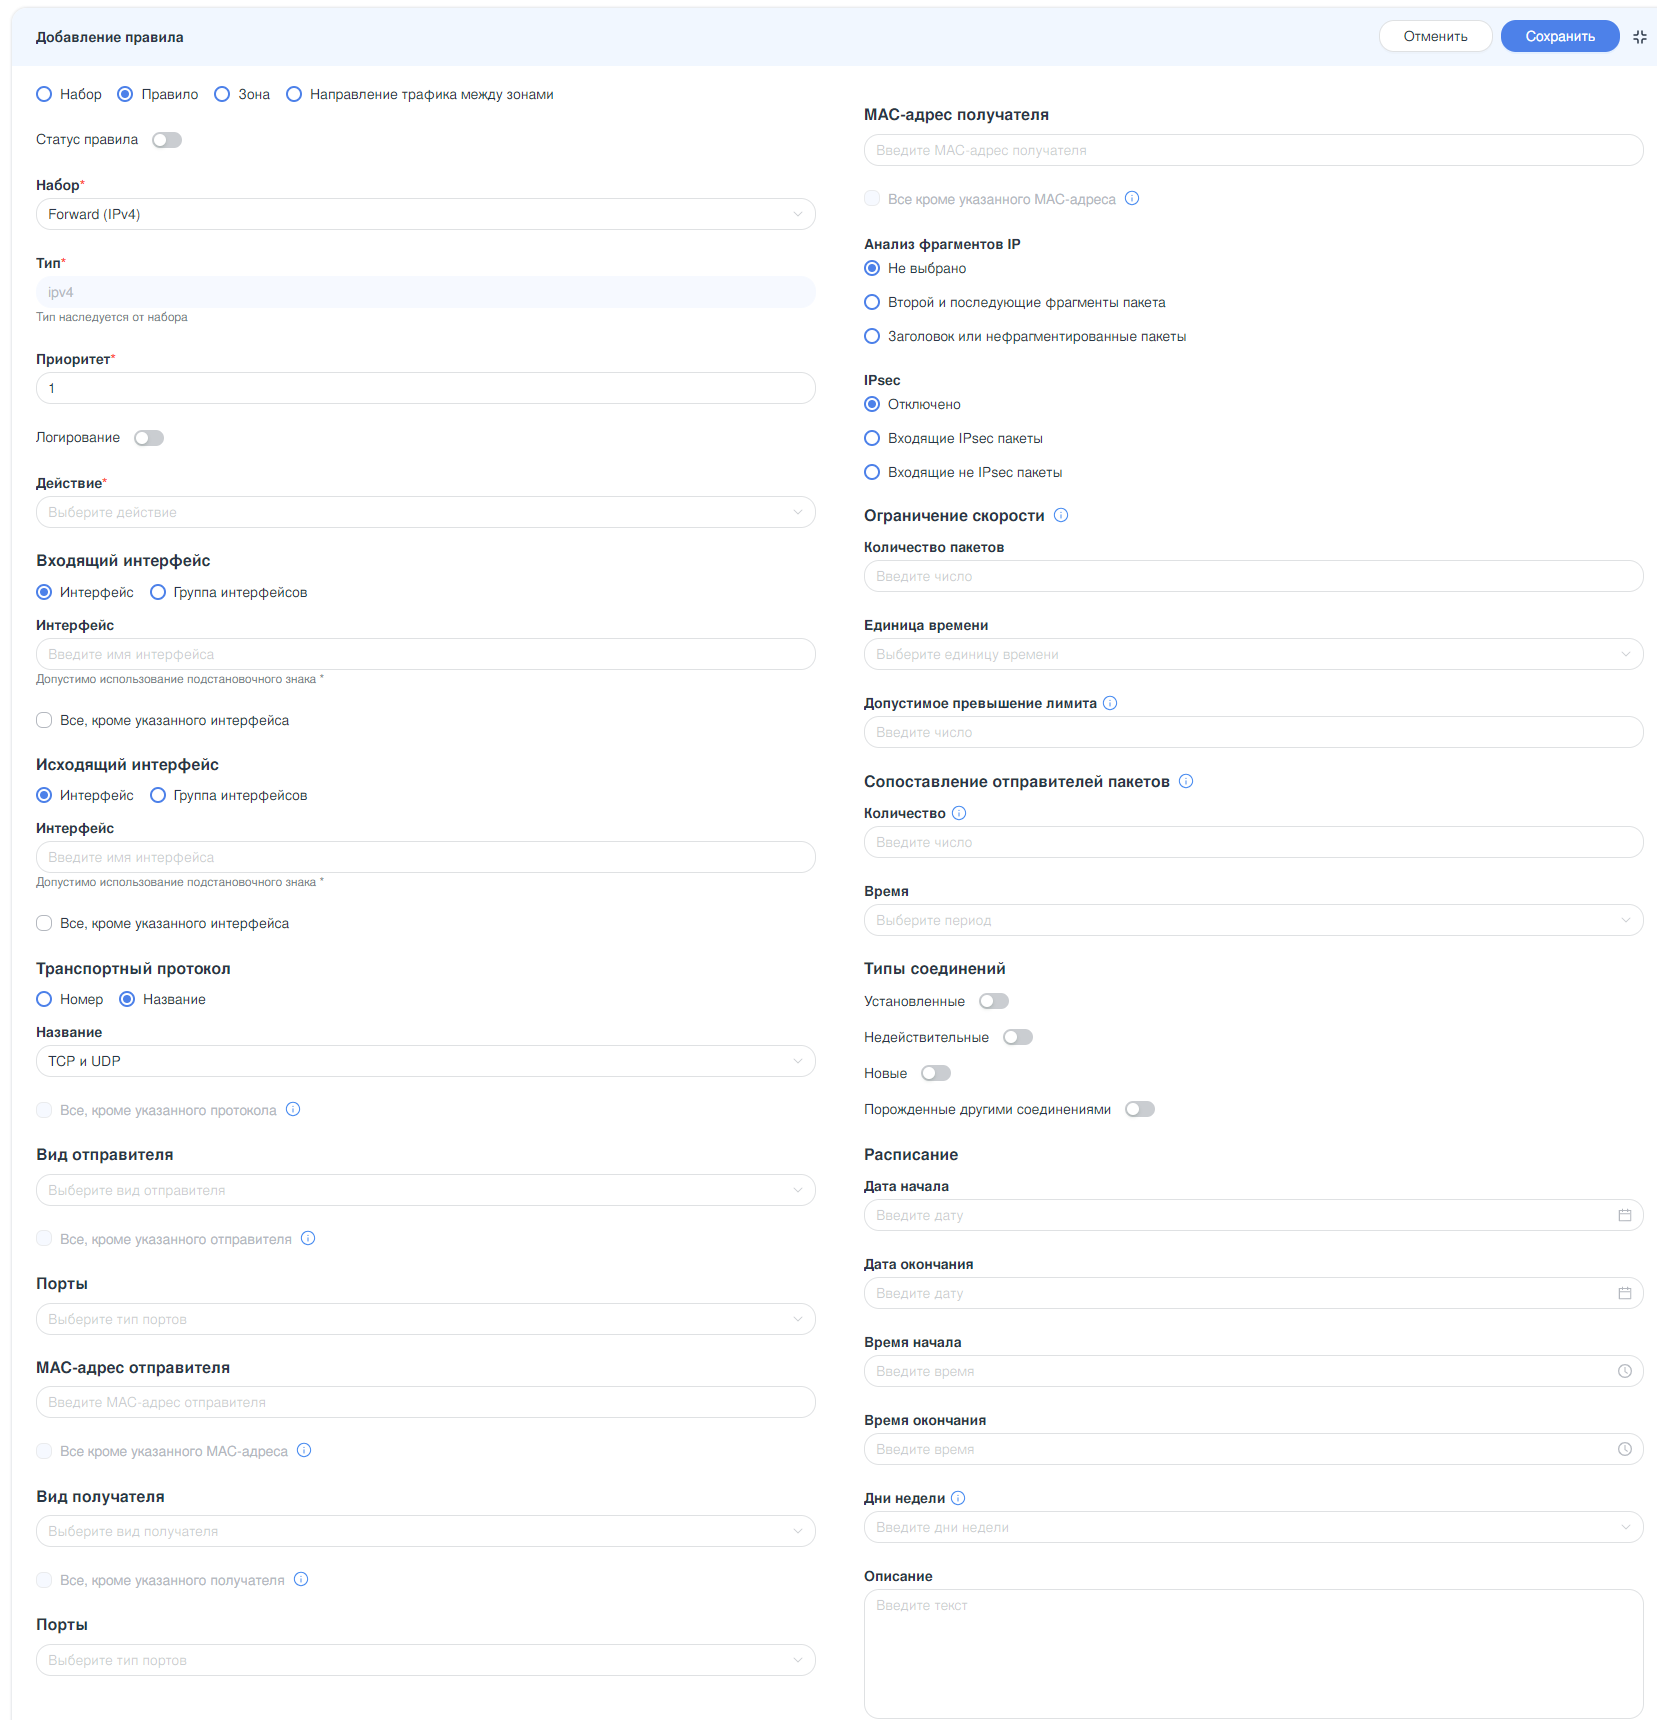Open Время period dropdown
Viewport: 1657px width, 1720px height.
coord(1254,920)
